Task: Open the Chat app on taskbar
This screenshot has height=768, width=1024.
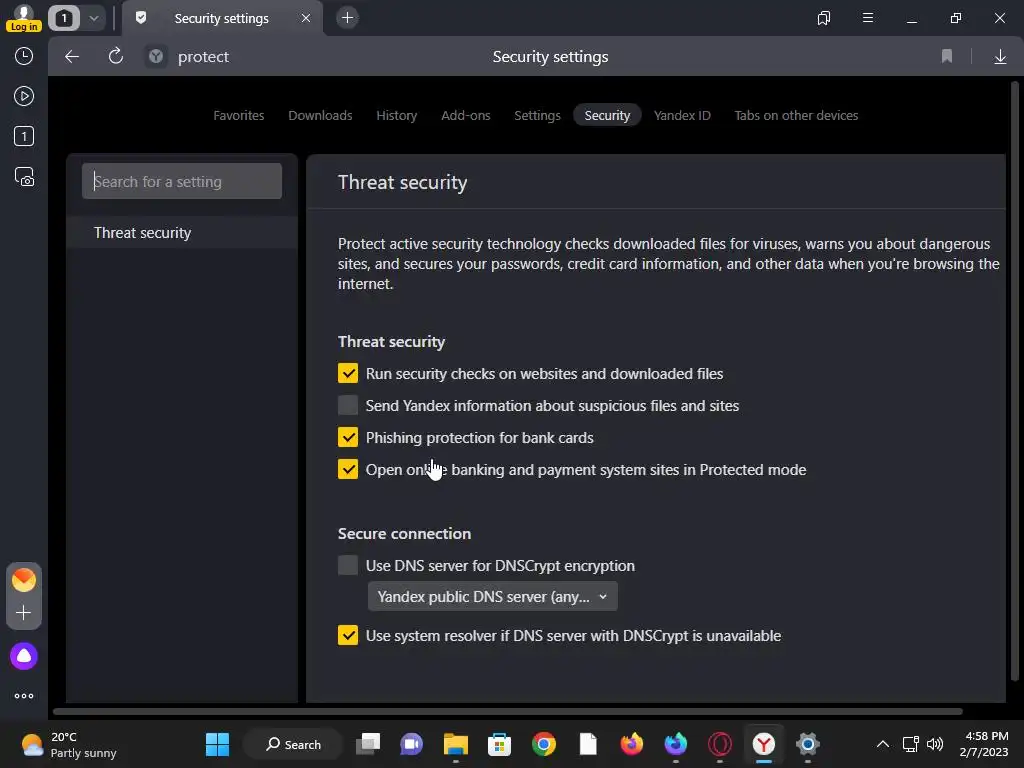Action: [x=411, y=744]
